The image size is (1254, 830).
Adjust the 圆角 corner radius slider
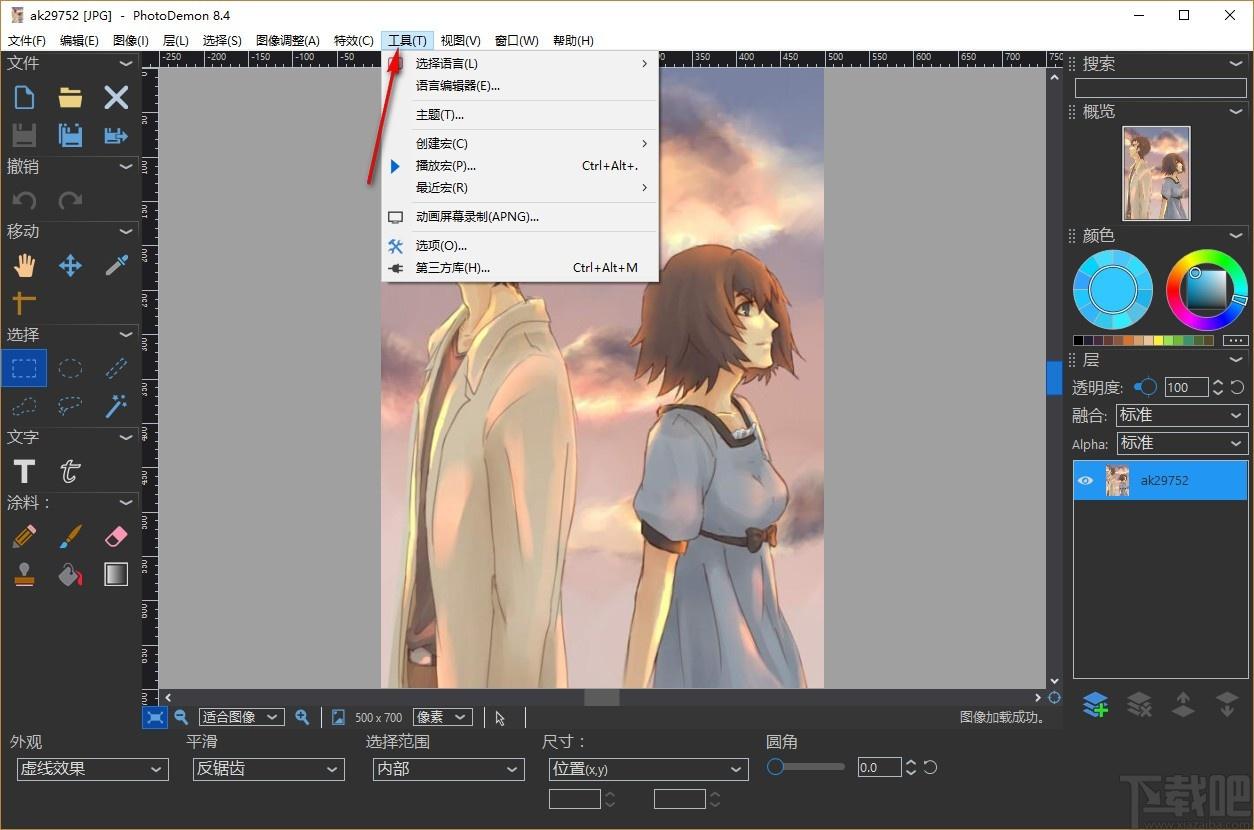(806, 767)
